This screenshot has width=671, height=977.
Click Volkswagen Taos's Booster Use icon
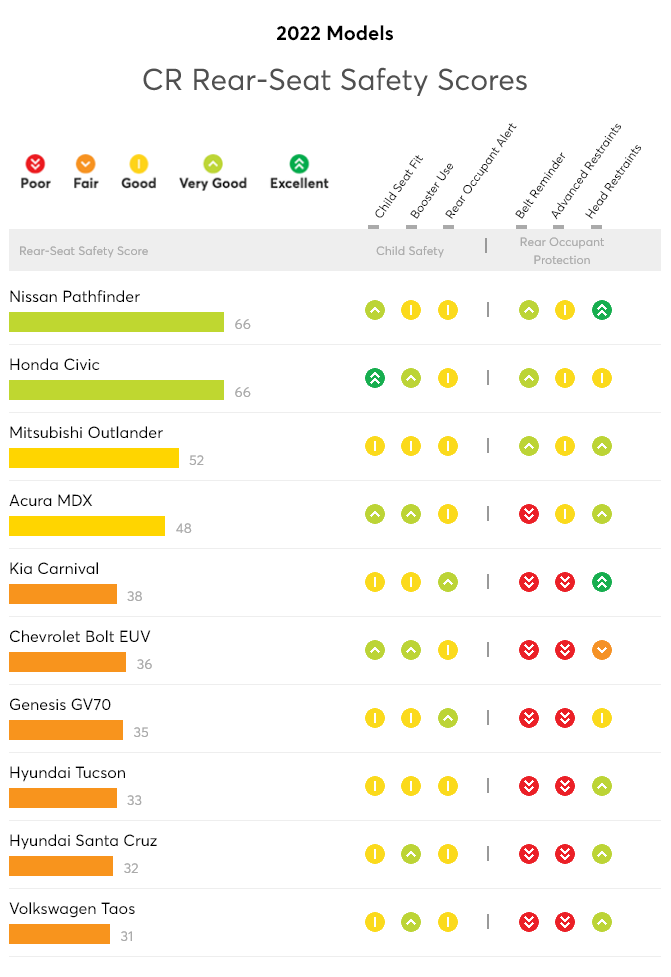coord(411,922)
